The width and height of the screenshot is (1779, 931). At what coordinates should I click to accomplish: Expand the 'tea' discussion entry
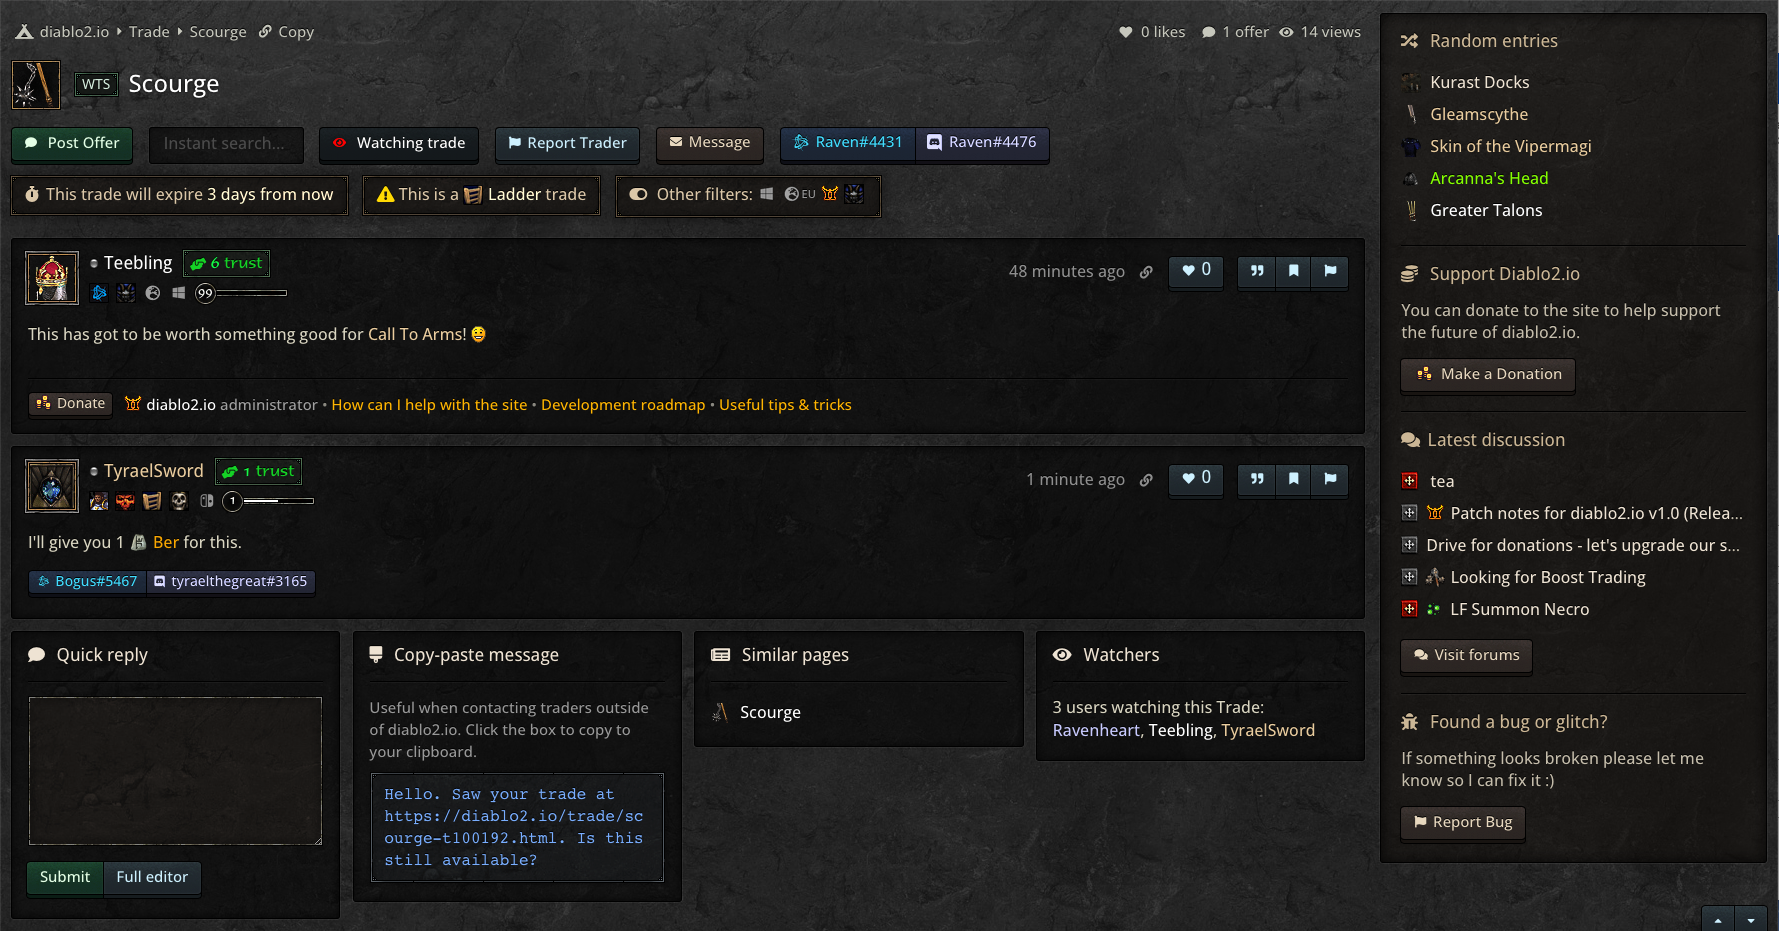1409,481
